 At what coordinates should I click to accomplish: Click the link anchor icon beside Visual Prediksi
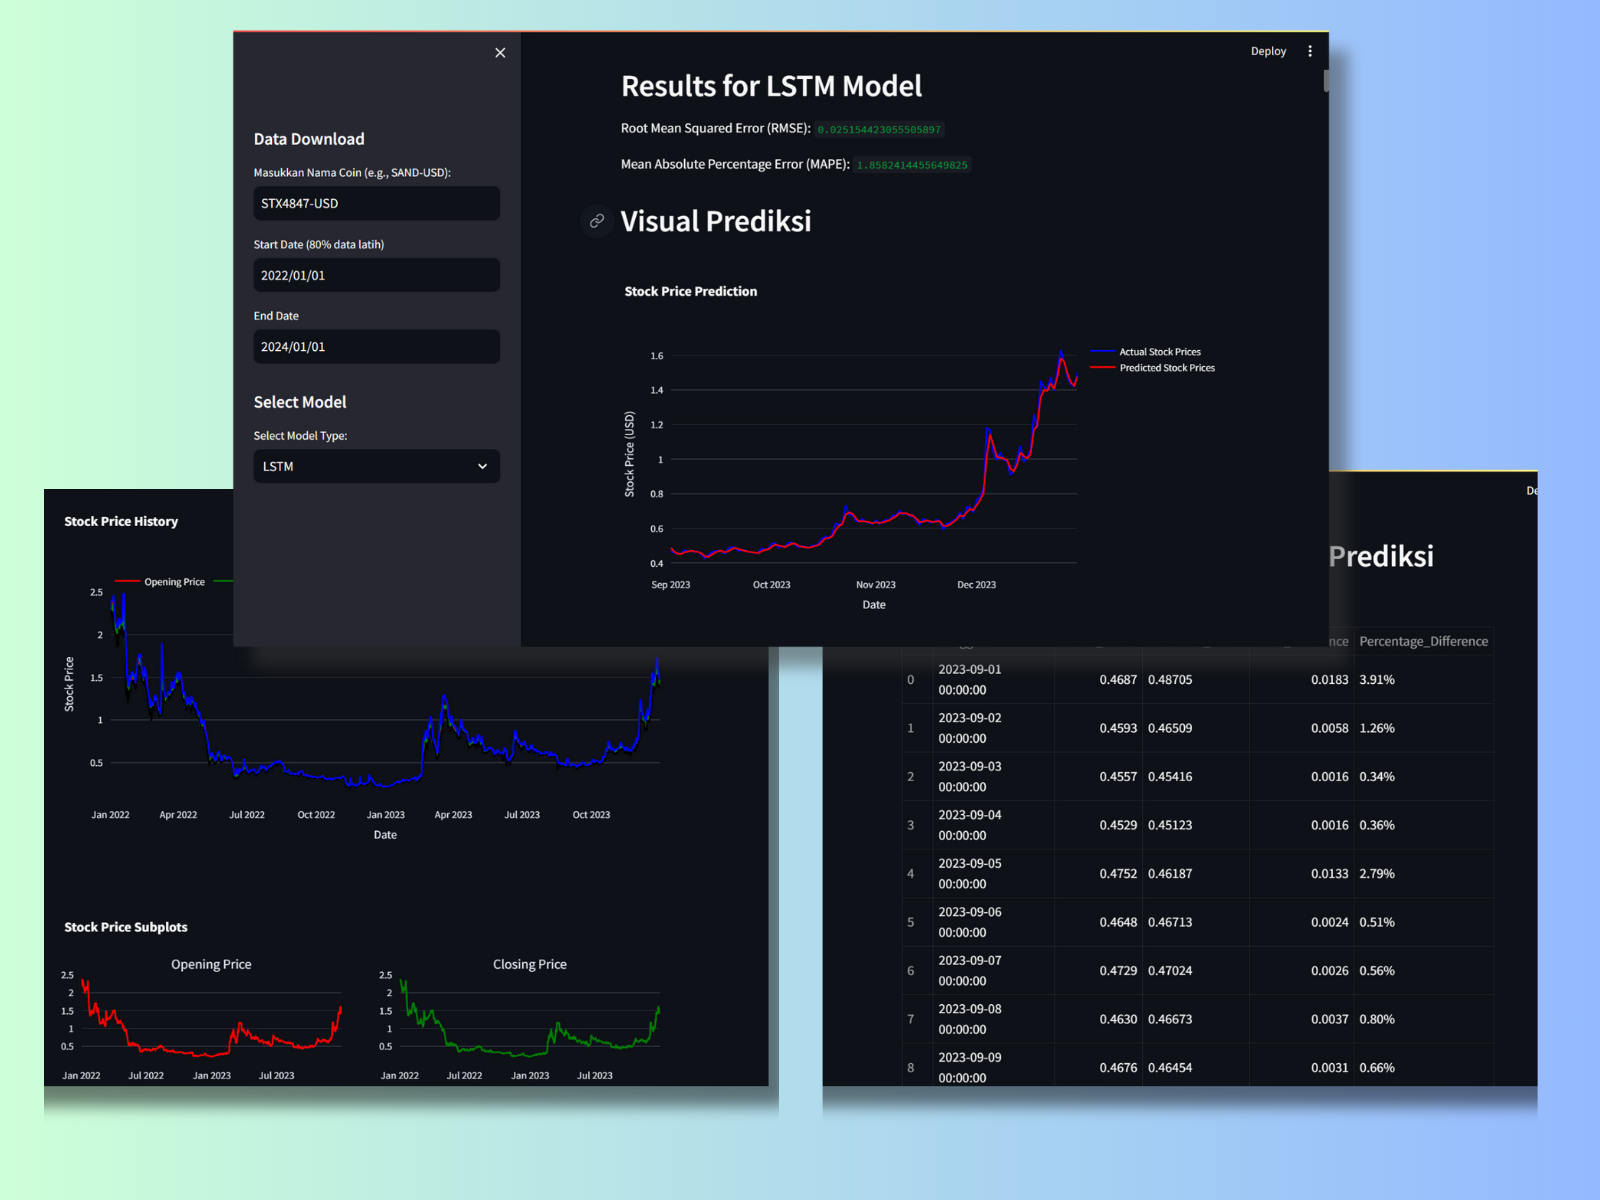[597, 221]
